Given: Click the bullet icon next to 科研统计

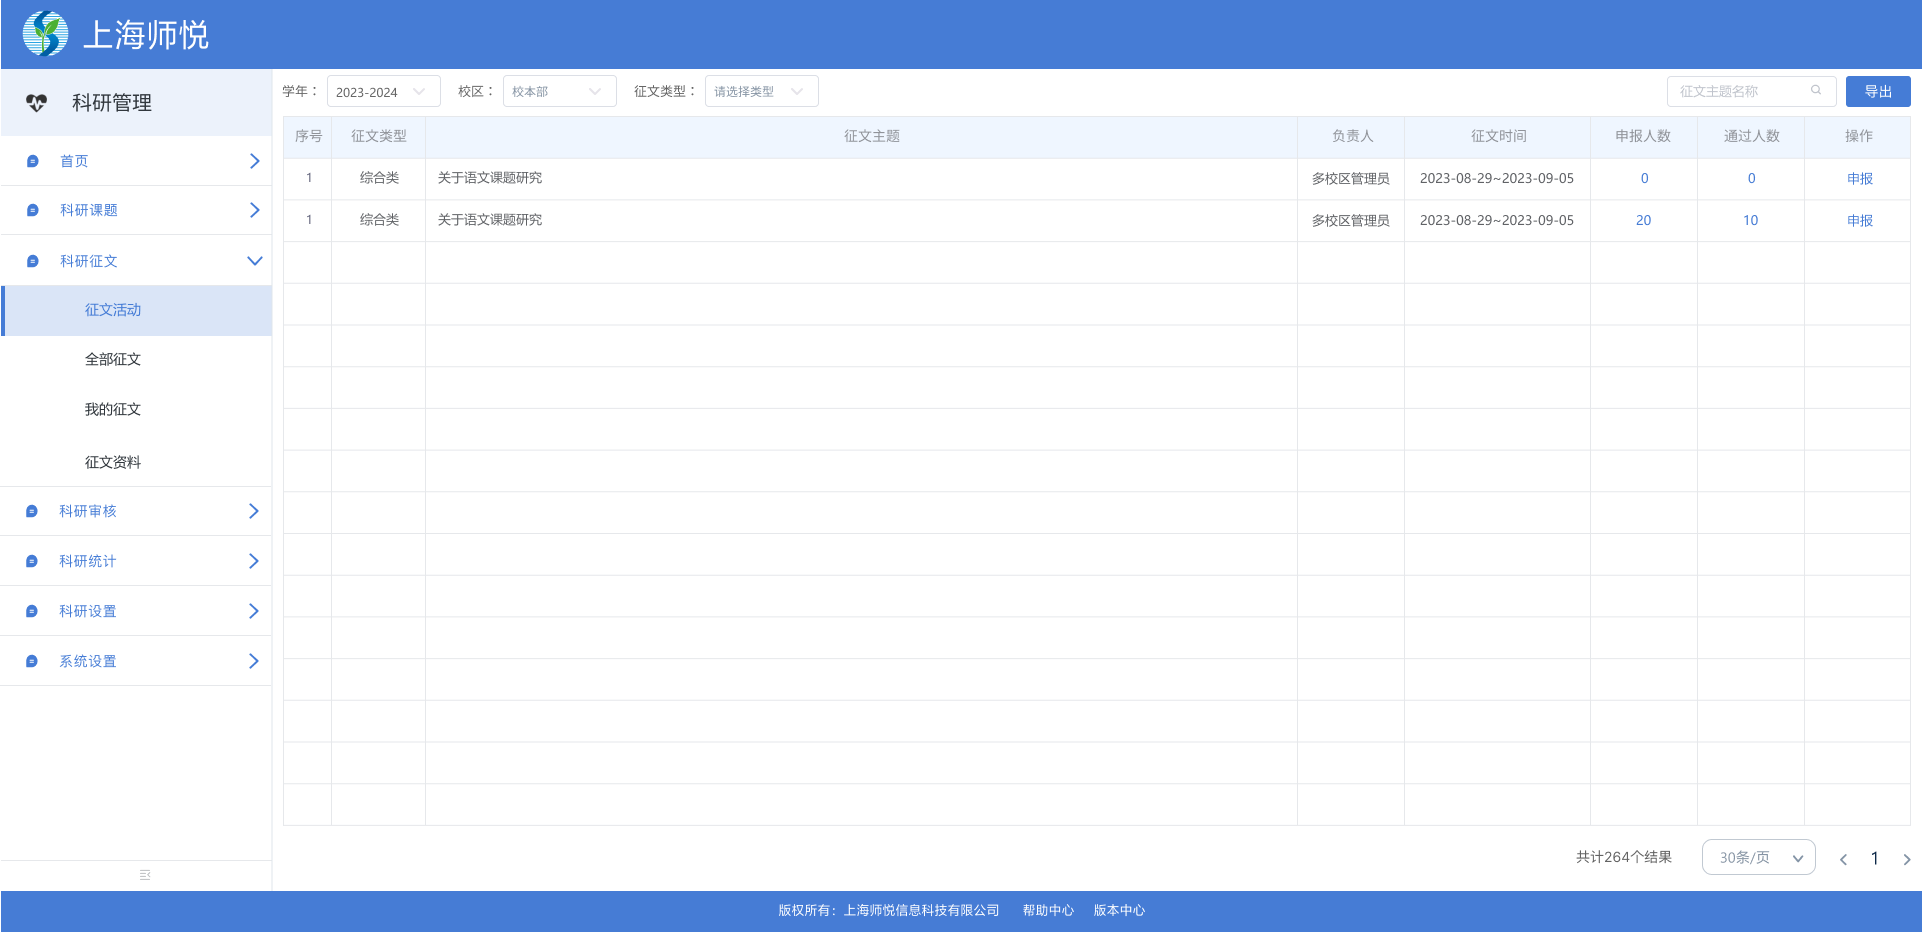Looking at the screenshot, I should point(32,561).
